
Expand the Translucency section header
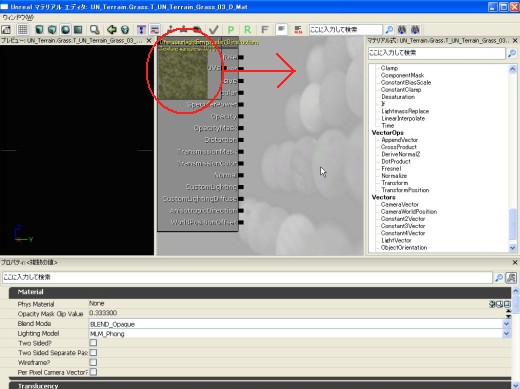coord(260,386)
